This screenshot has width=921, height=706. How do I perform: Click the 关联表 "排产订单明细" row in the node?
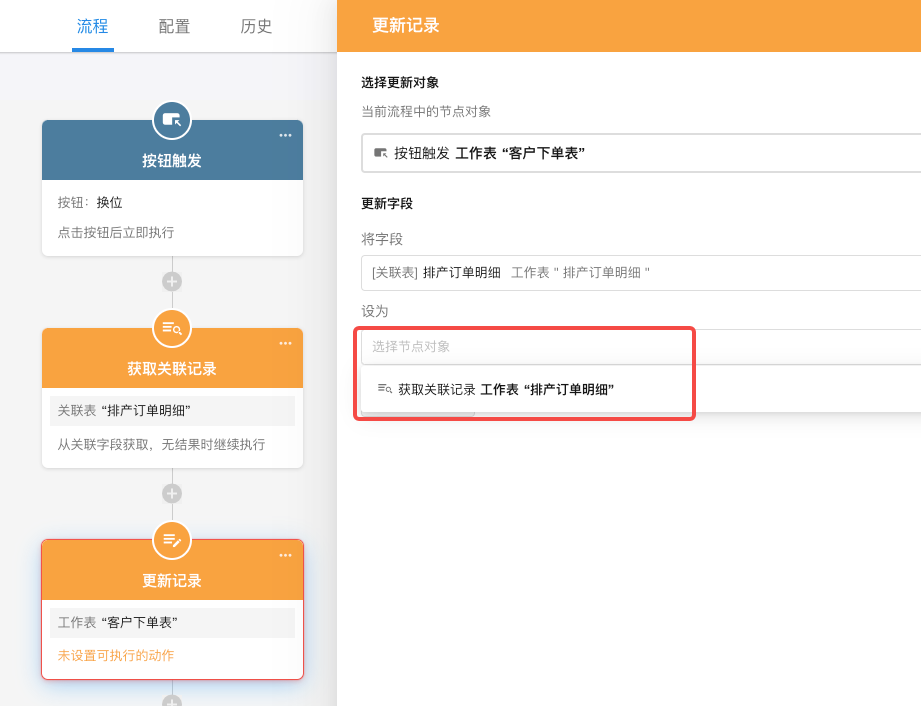pos(172,411)
